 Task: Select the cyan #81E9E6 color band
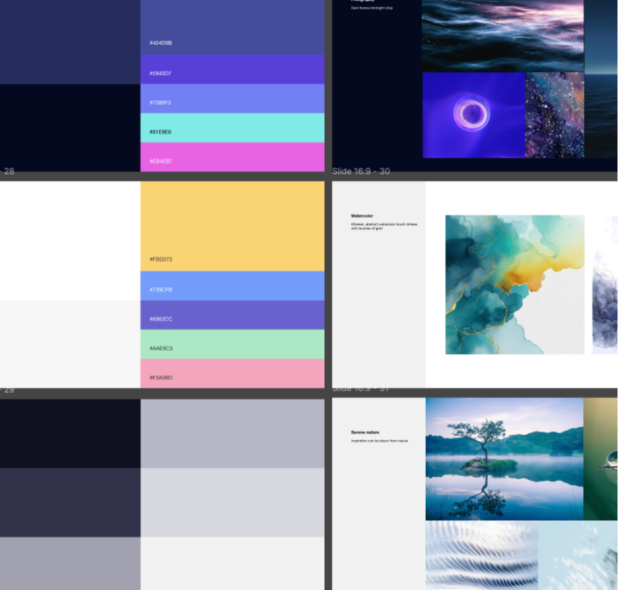pyautogui.click(x=233, y=128)
